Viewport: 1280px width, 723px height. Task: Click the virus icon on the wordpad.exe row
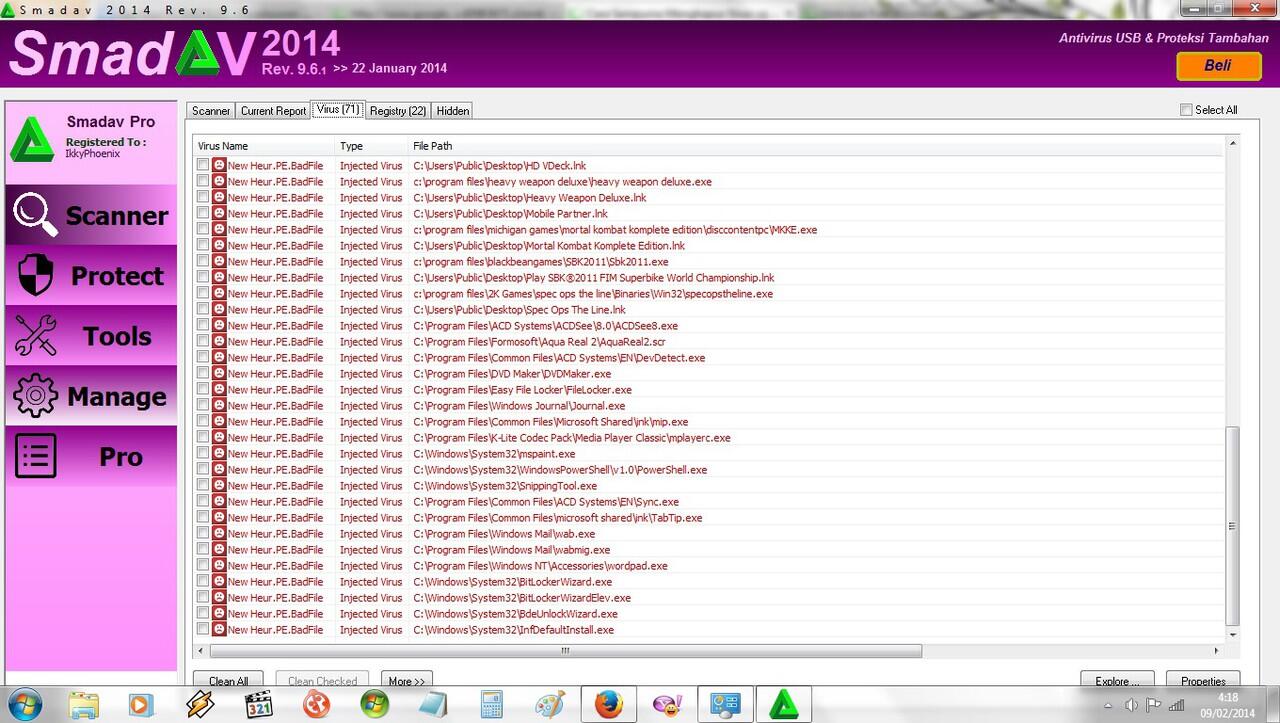click(219, 565)
